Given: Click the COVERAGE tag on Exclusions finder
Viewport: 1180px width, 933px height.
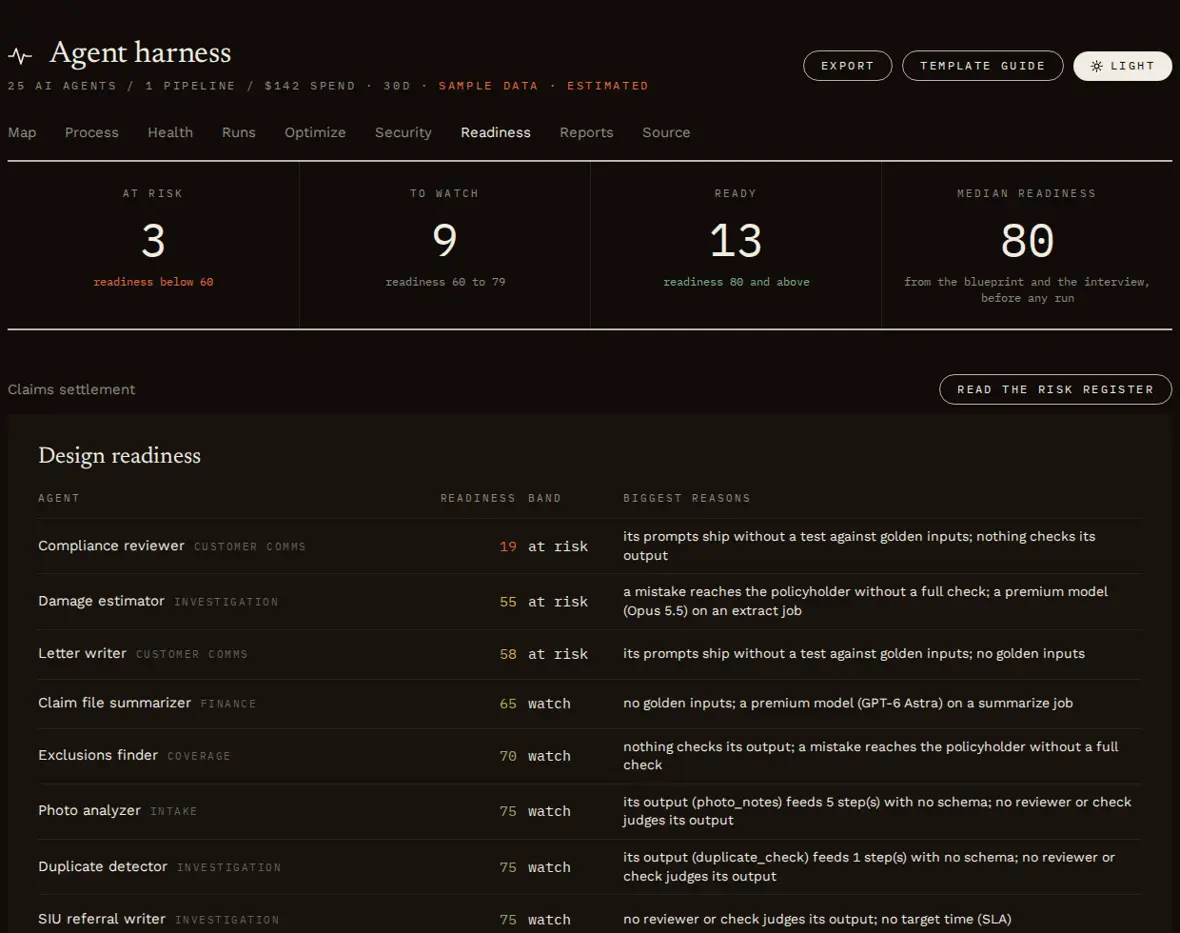Looking at the screenshot, I should coord(199,756).
